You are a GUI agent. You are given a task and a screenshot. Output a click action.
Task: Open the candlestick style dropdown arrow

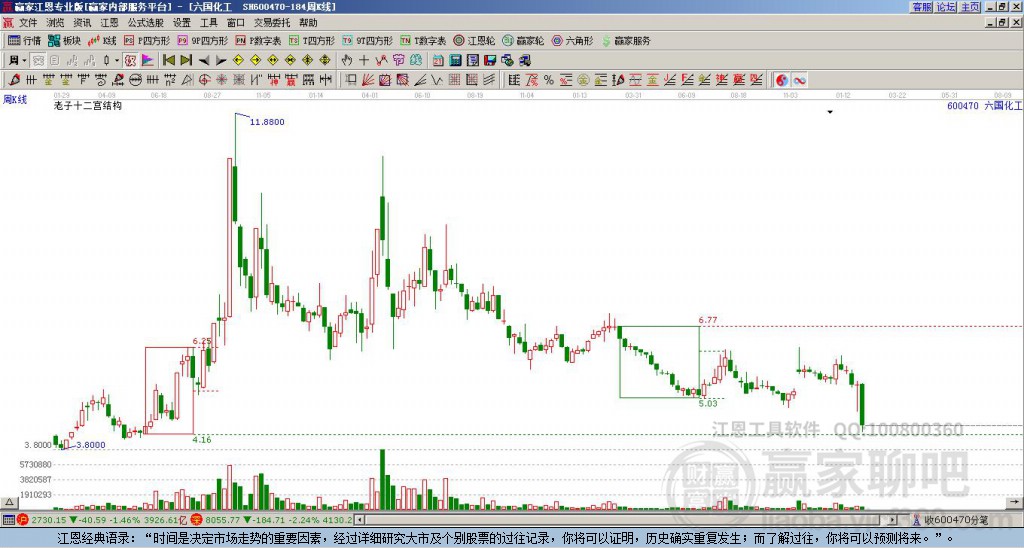pos(117,61)
